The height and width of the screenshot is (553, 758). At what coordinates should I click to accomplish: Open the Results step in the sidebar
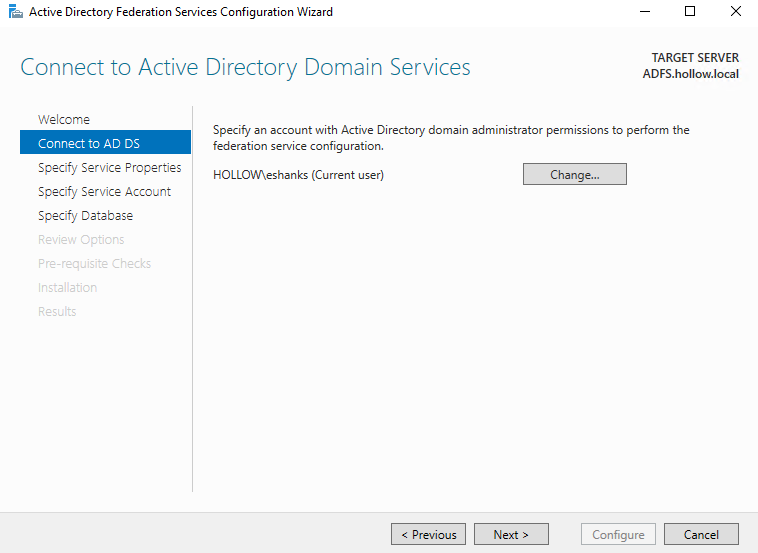[57, 312]
